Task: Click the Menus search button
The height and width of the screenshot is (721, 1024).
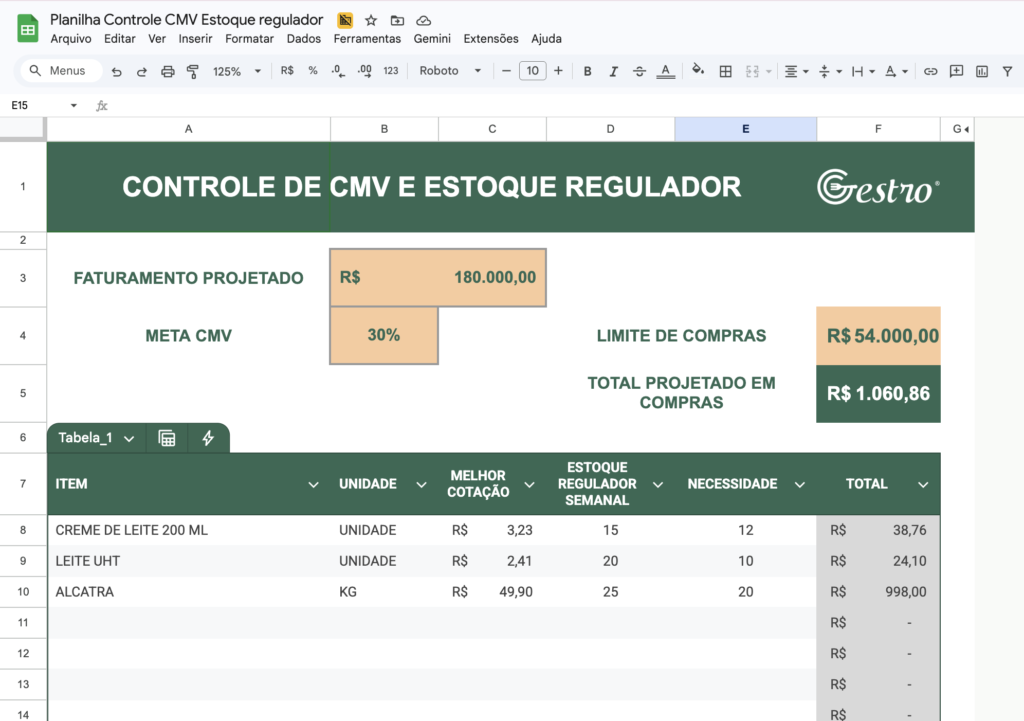Action: pos(58,71)
